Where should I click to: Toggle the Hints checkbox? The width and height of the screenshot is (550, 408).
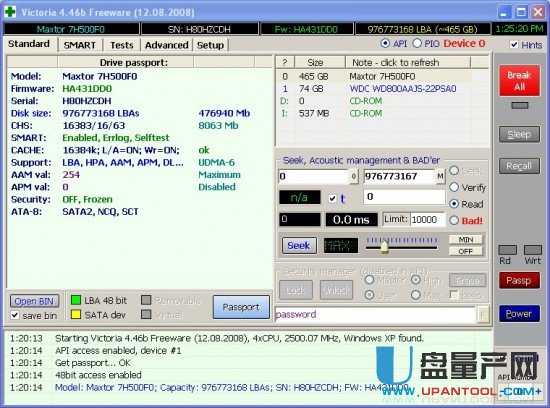coord(514,45)
